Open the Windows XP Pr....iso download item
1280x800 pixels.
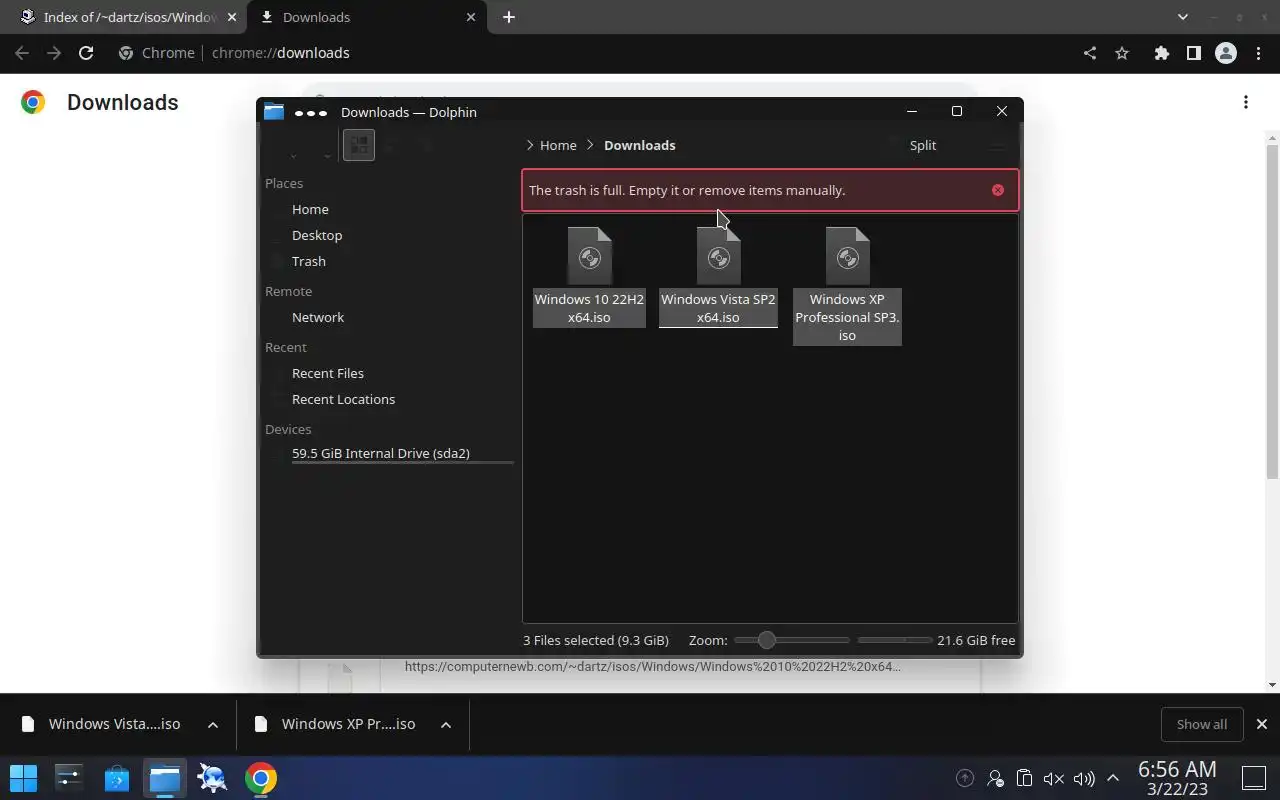point(336,724)
